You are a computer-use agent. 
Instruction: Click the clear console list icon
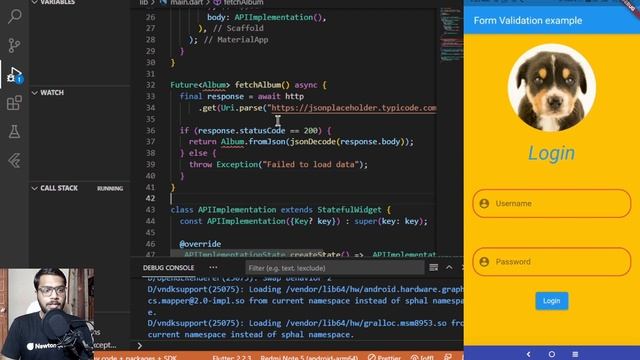coord(433,268)
